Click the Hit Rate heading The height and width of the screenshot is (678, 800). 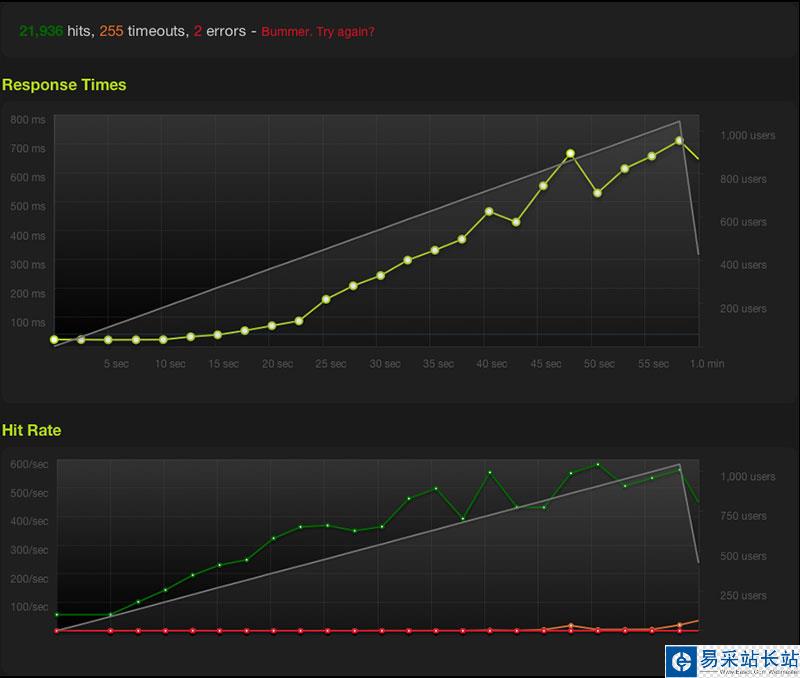pyautogui.click(x=31, y=430)
